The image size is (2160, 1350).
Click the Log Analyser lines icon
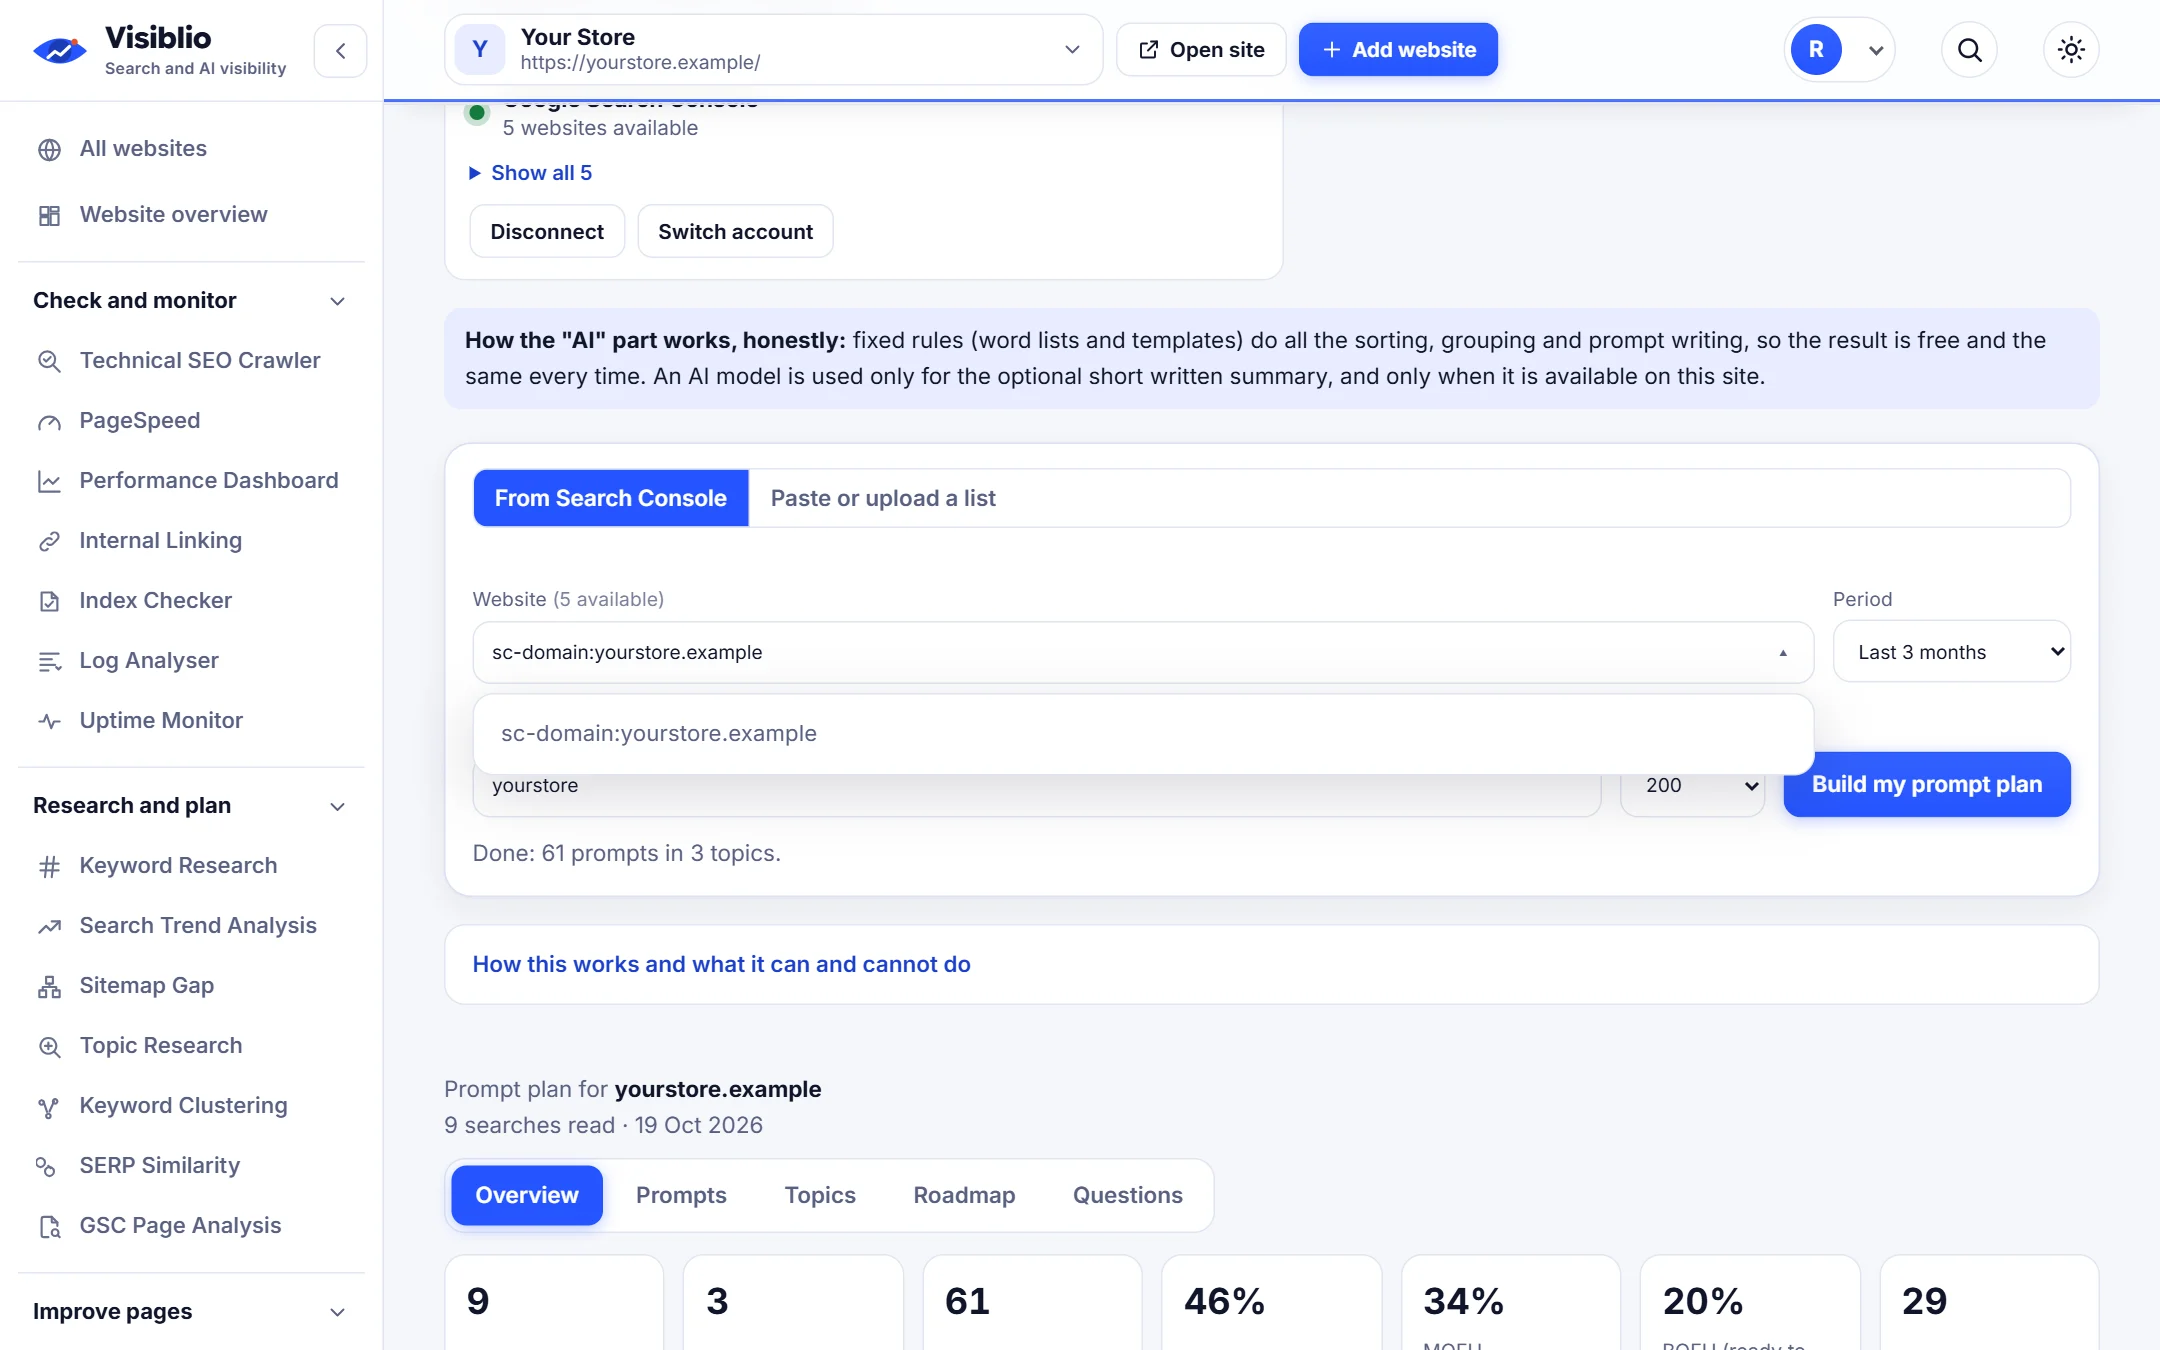(x=49, y=661)
